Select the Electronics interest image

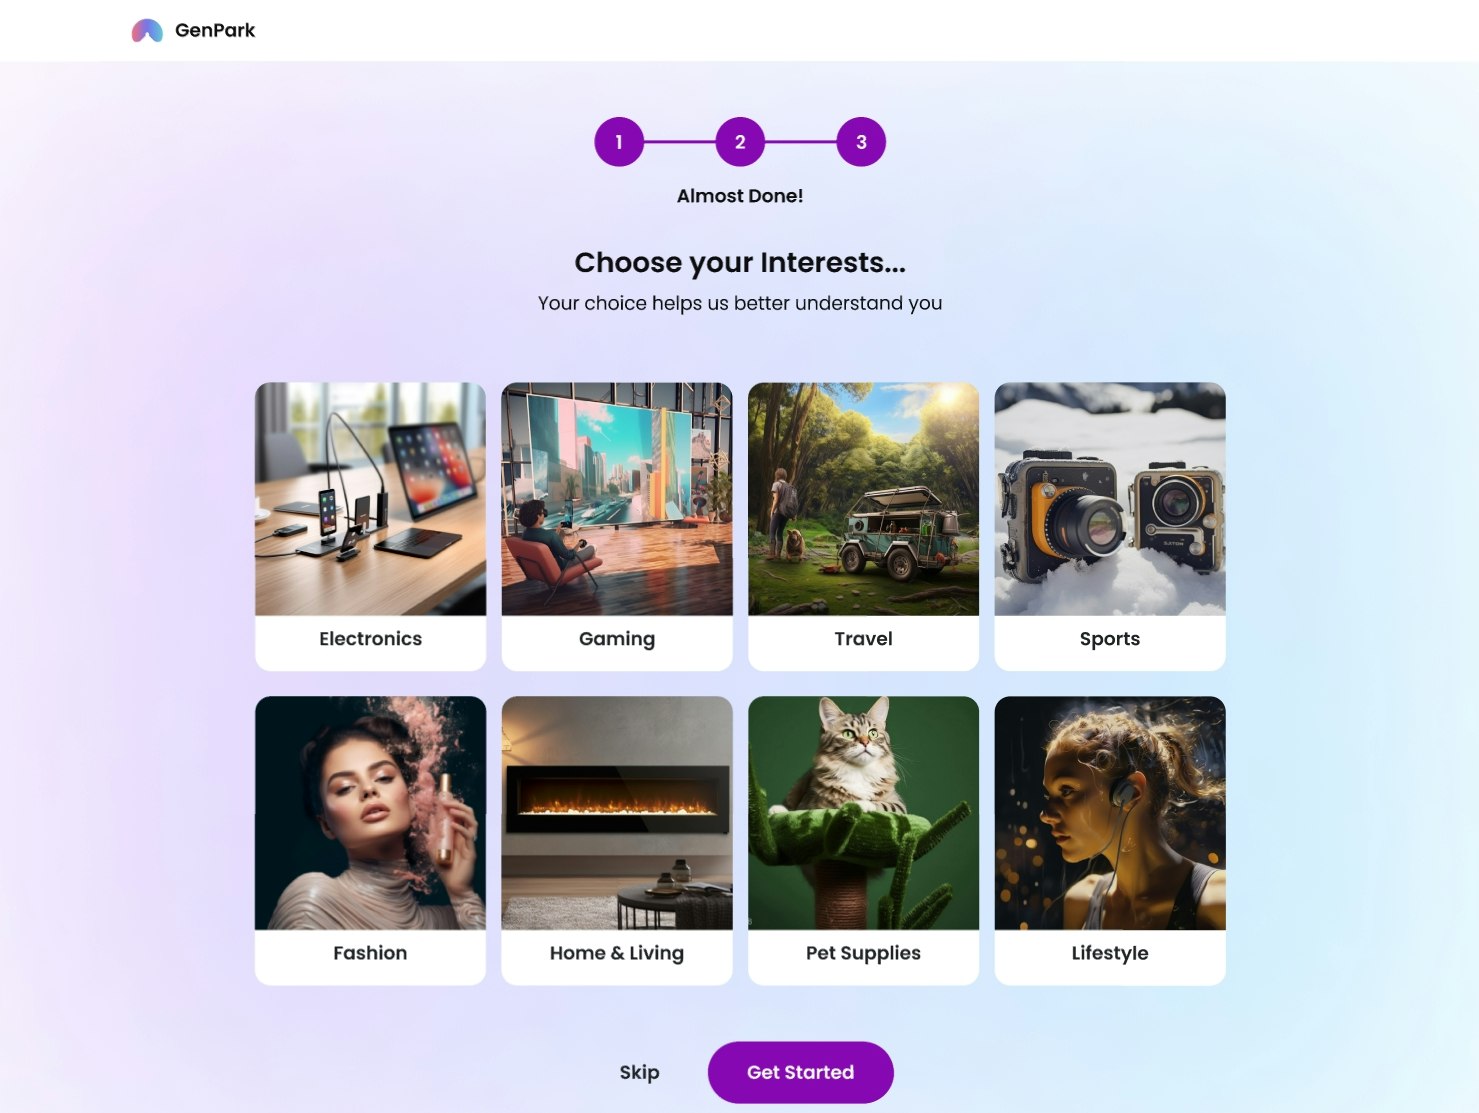tap(371, 499)
